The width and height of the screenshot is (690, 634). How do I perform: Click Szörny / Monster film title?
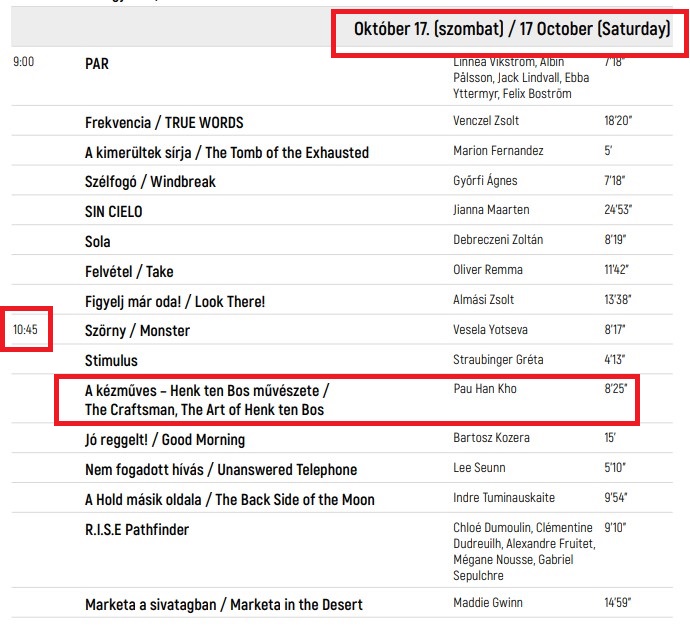click(x=137, y=331)
